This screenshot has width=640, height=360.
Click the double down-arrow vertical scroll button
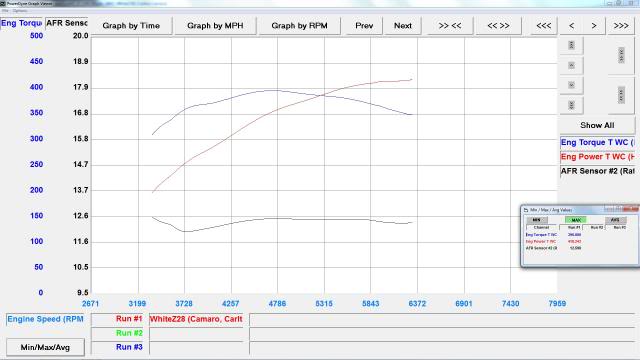click(x=571, y=105)
